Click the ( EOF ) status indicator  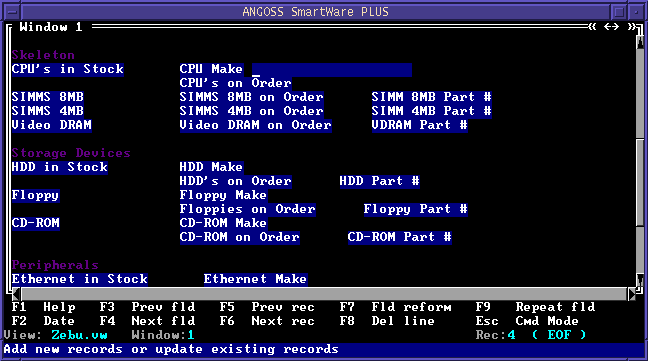coord(559,335)
